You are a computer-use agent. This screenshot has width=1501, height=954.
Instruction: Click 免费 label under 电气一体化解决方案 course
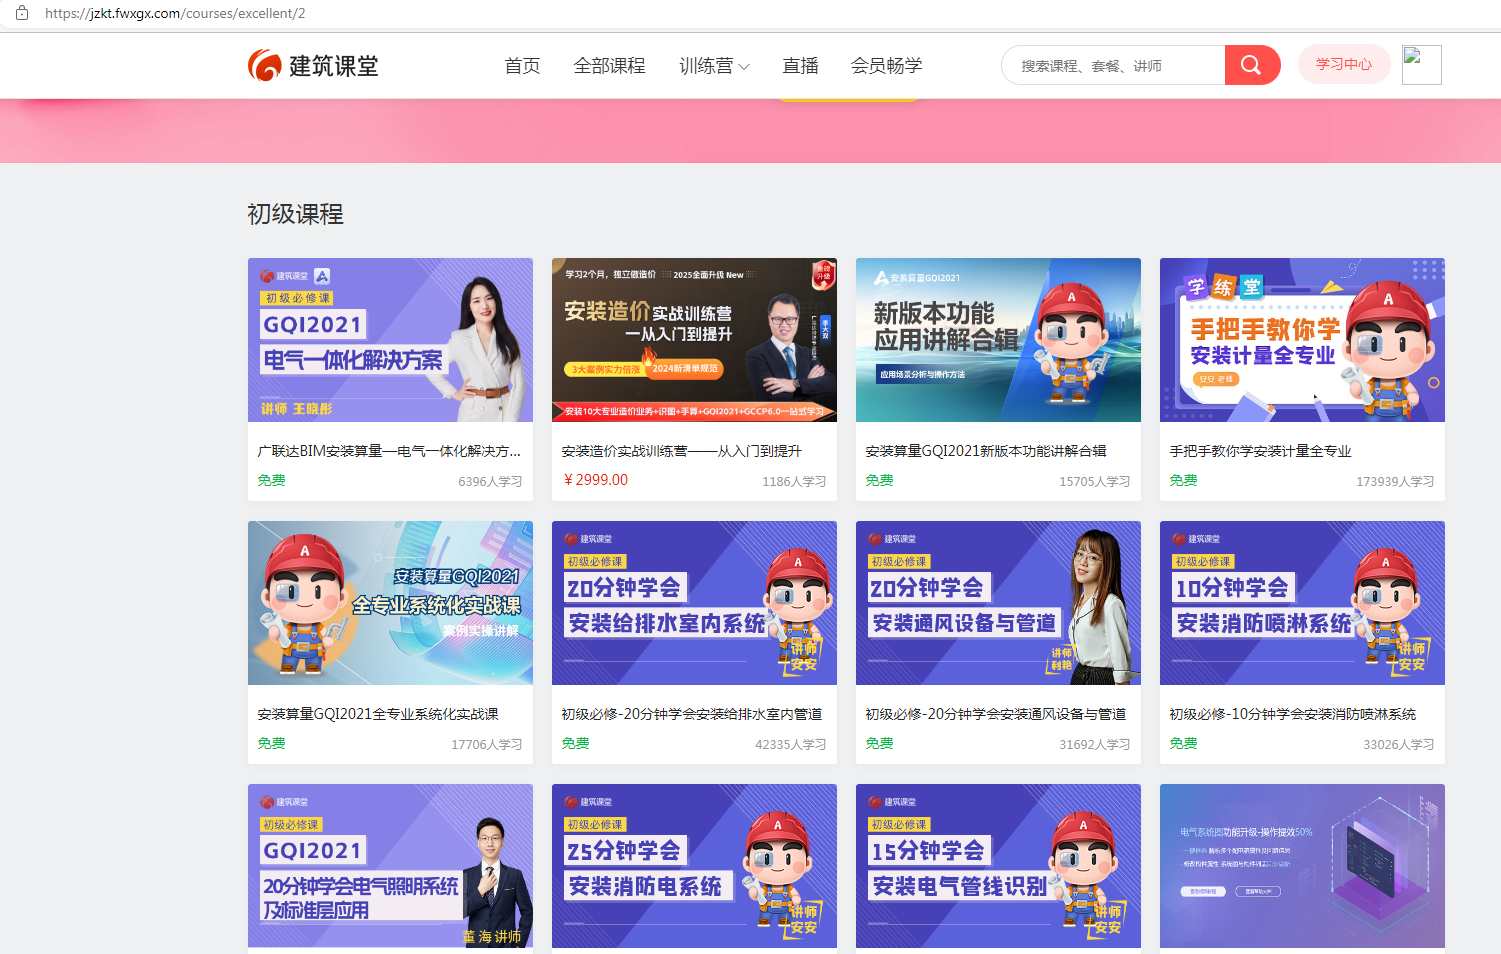(271, 480)
